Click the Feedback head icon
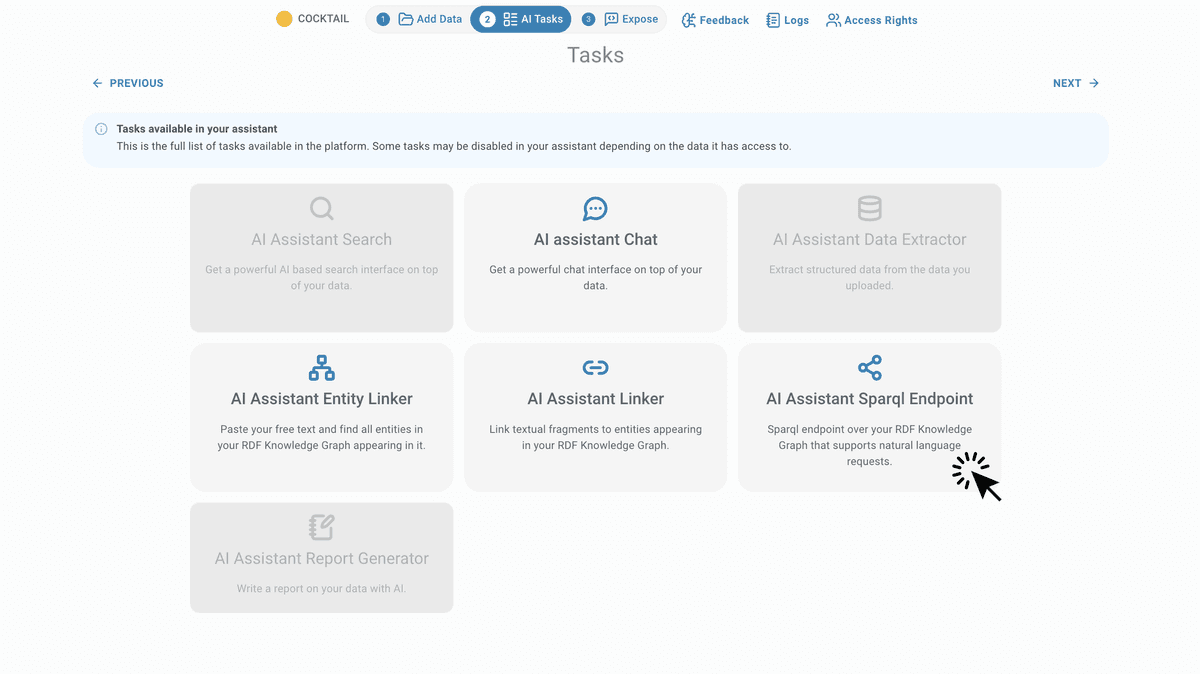 [689, 20]
